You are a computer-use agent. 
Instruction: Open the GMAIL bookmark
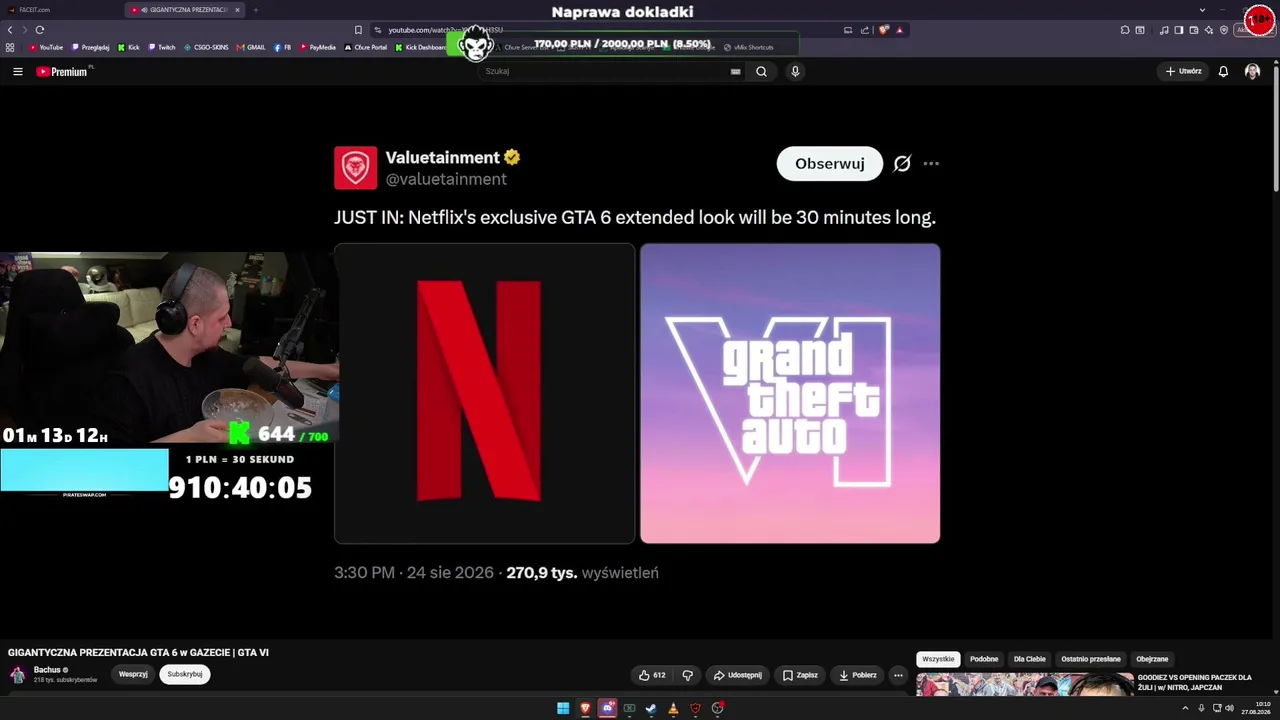point(251,47)
